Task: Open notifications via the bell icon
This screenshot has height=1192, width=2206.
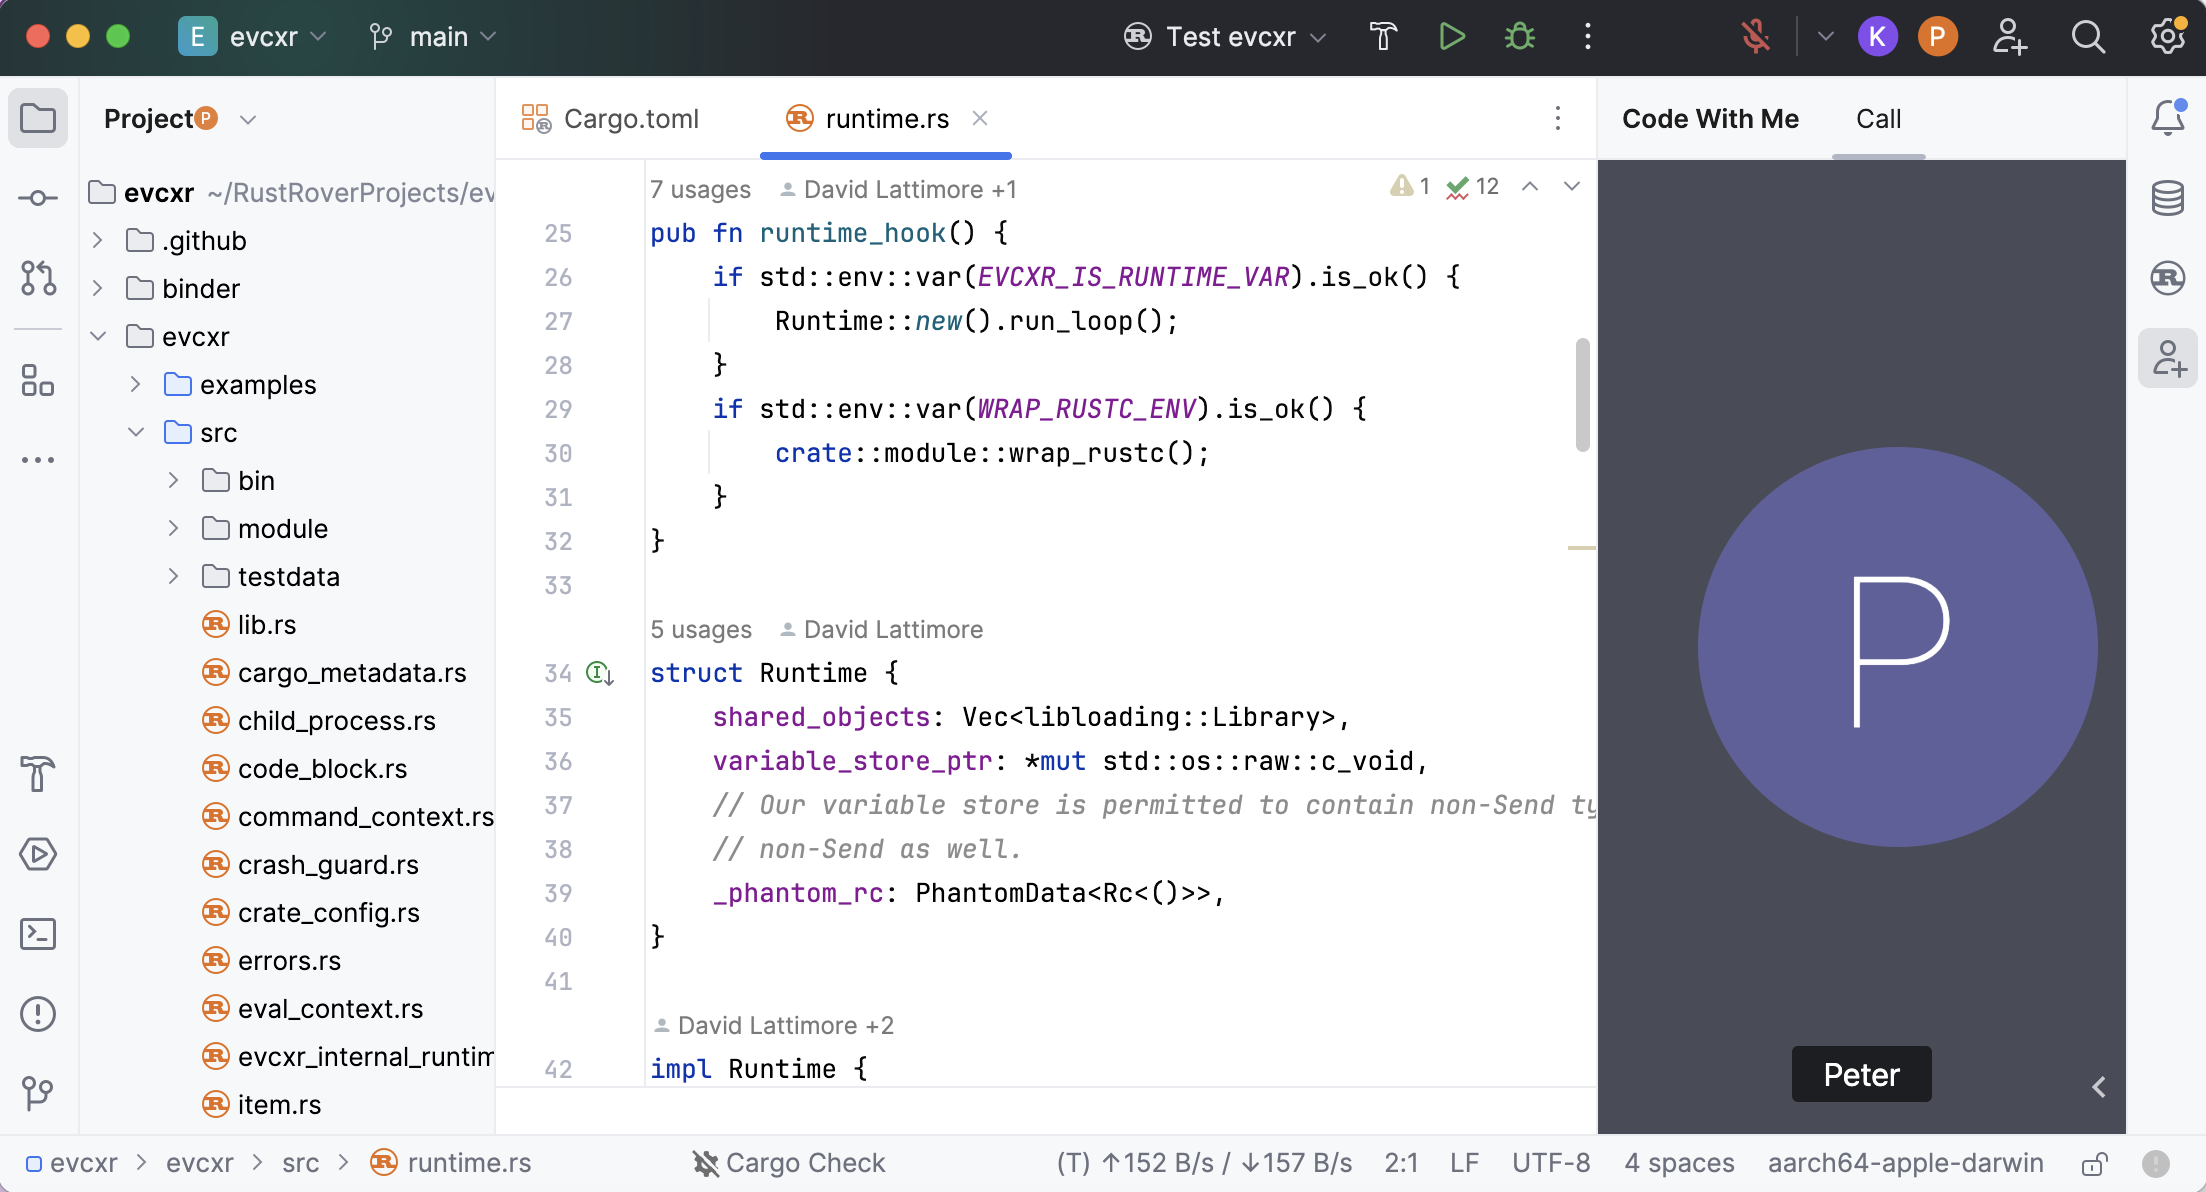Action: coord(2168,117)
